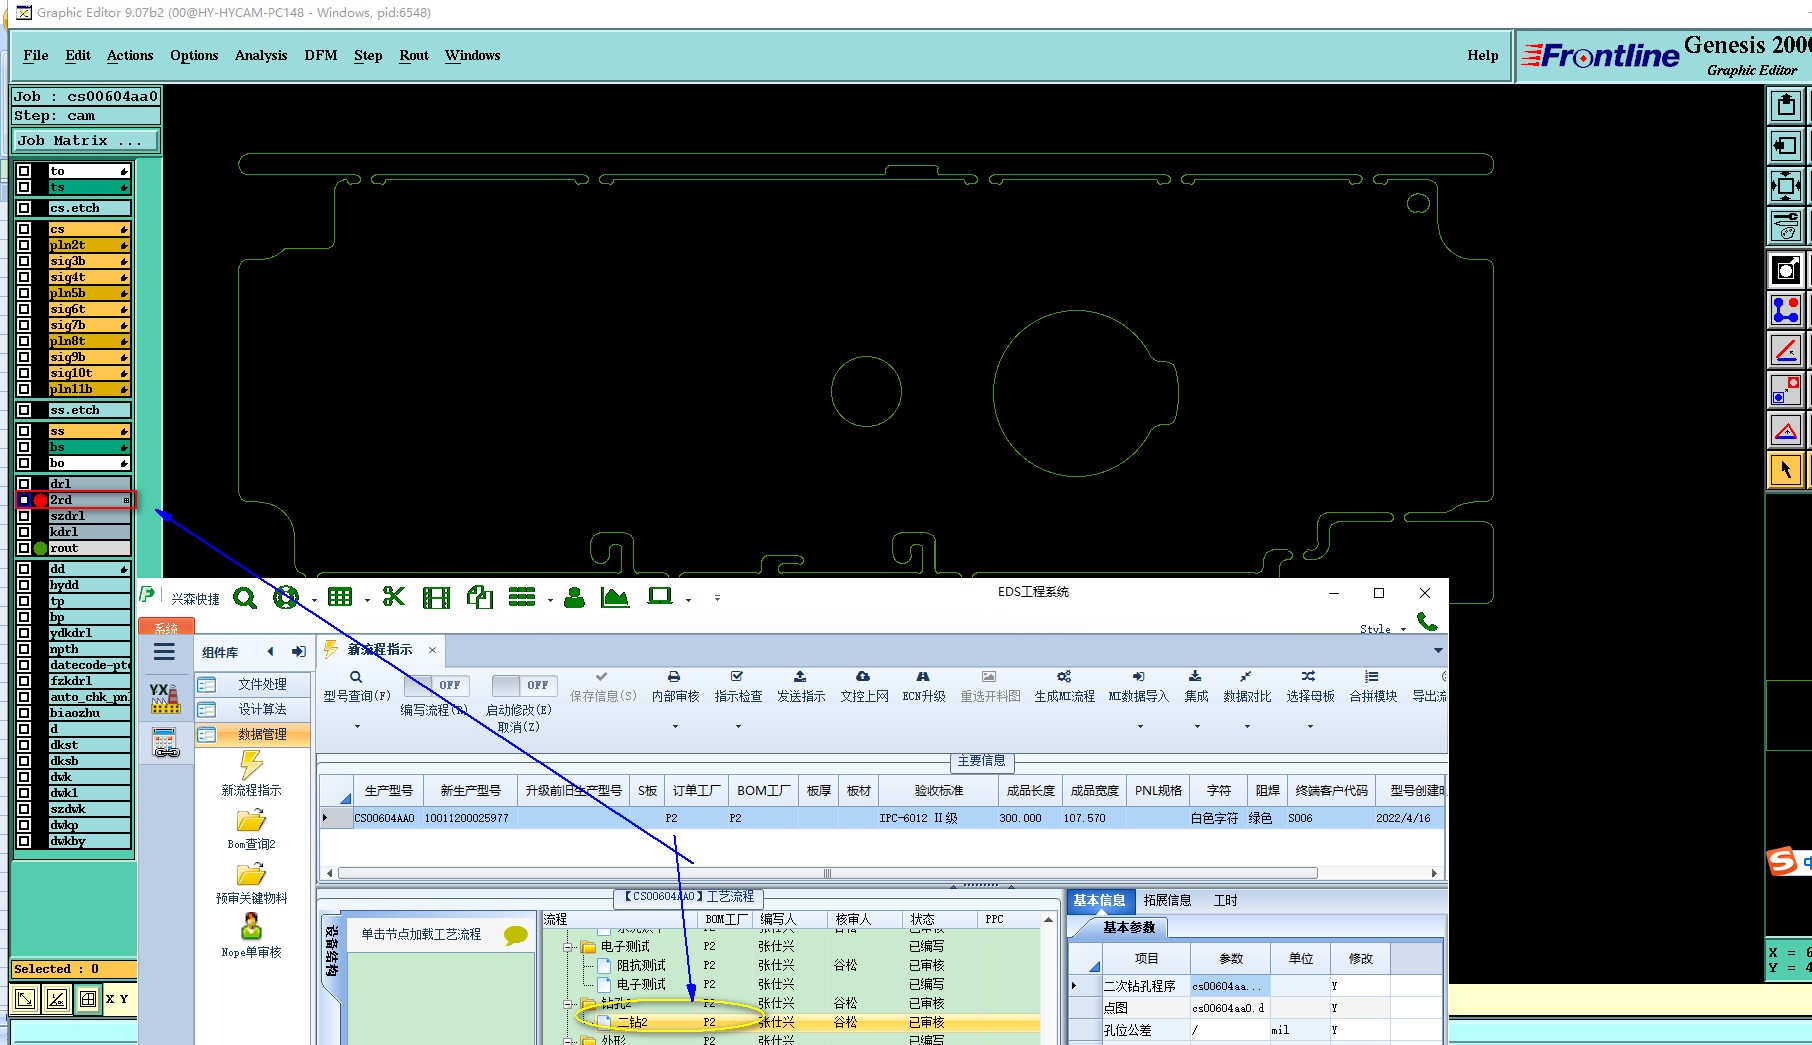1812x1045 pixels.
Task: Toggle checkbox for the hydd layer
Action: (24, 585)
